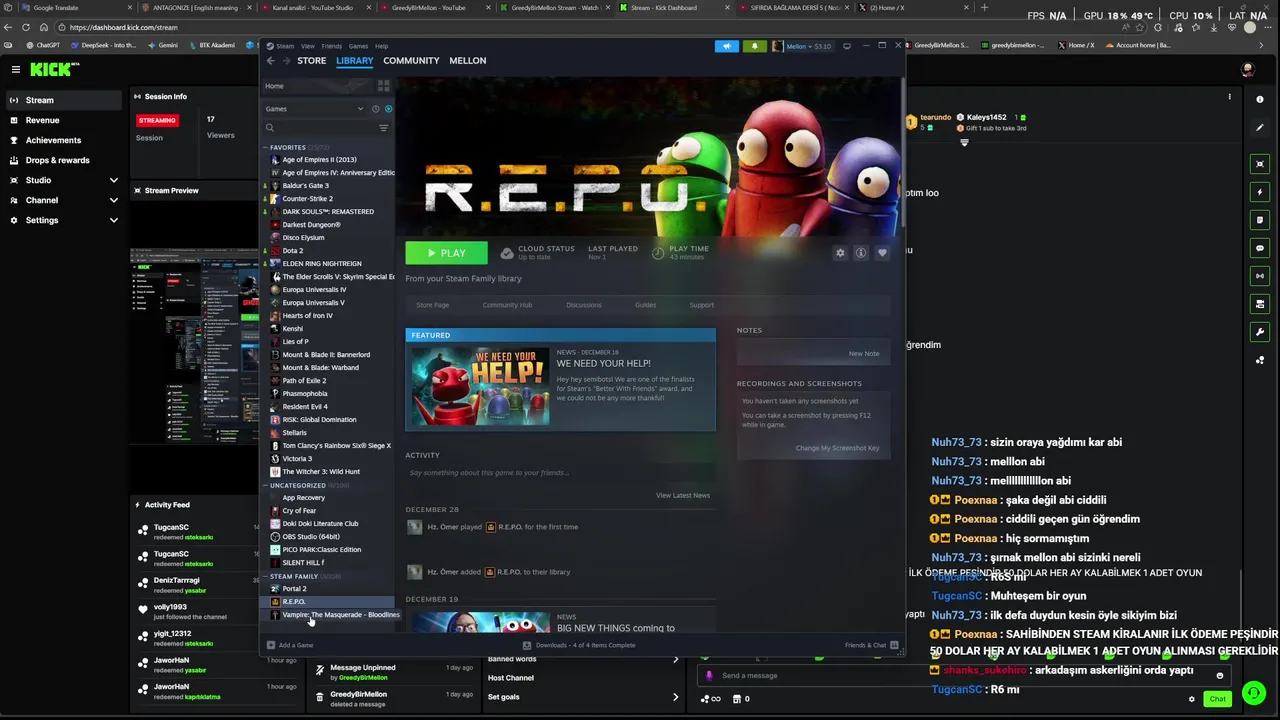Open Steam notifications bell button

[754, 46]
